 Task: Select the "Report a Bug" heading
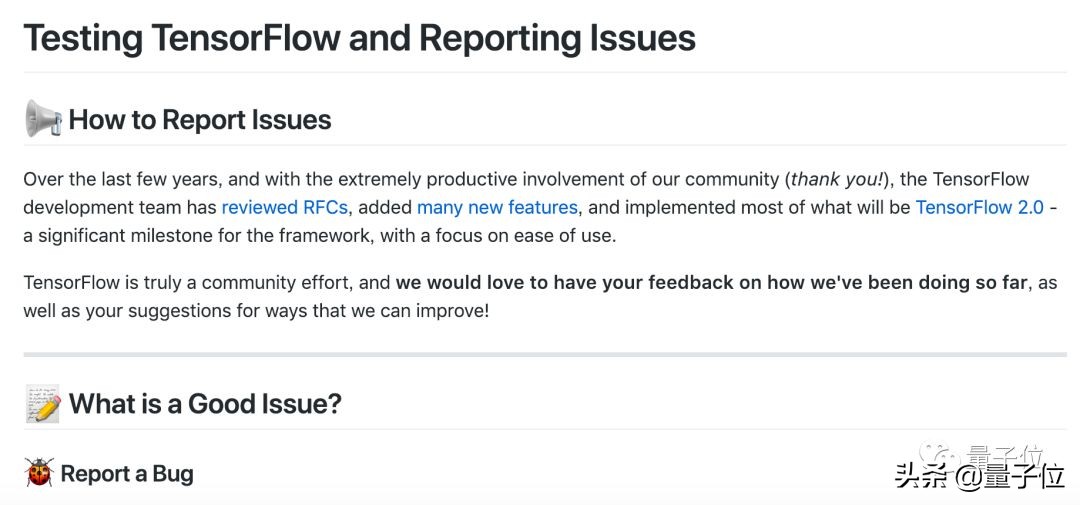coord(127,473)
